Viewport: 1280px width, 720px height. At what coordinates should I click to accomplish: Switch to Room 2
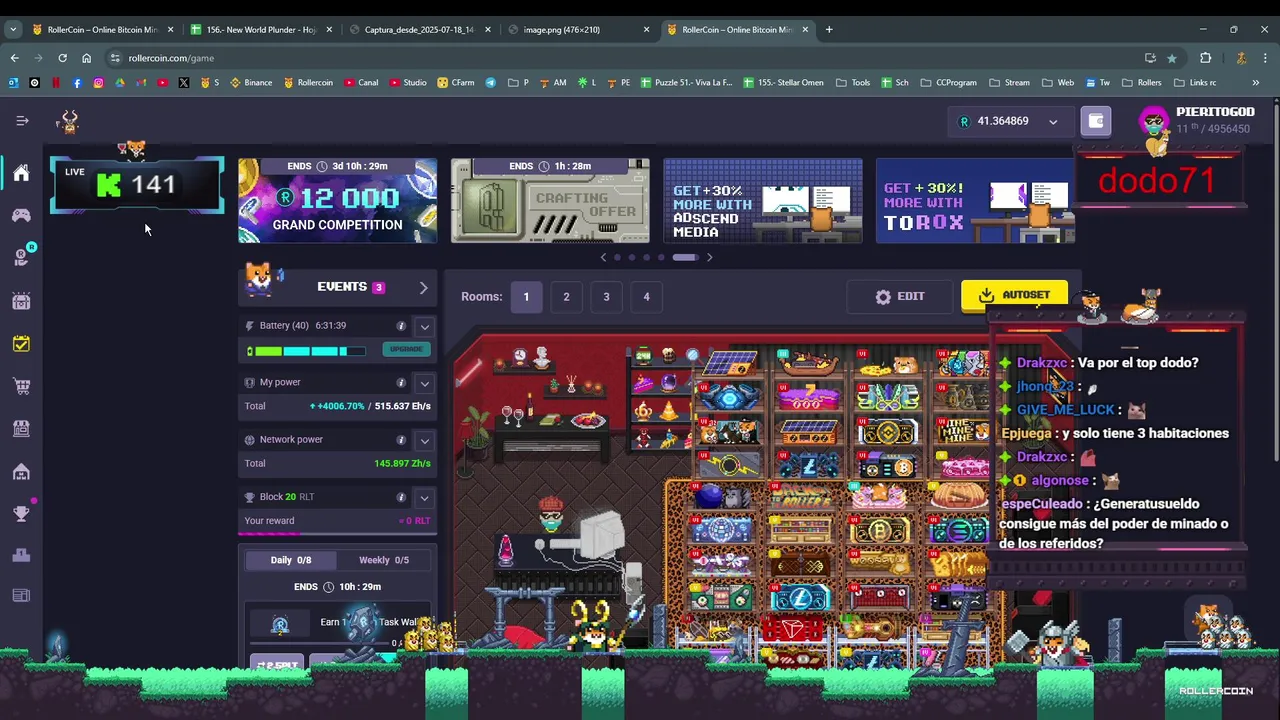pos(566,297)
